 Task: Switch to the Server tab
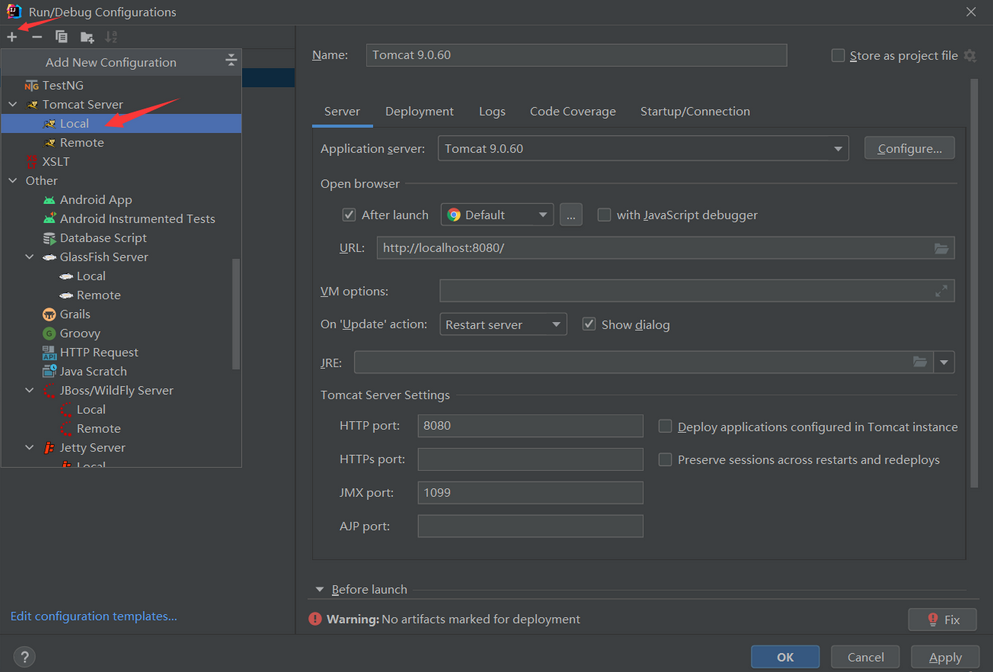pyautogui.click(x=342, y=111)
